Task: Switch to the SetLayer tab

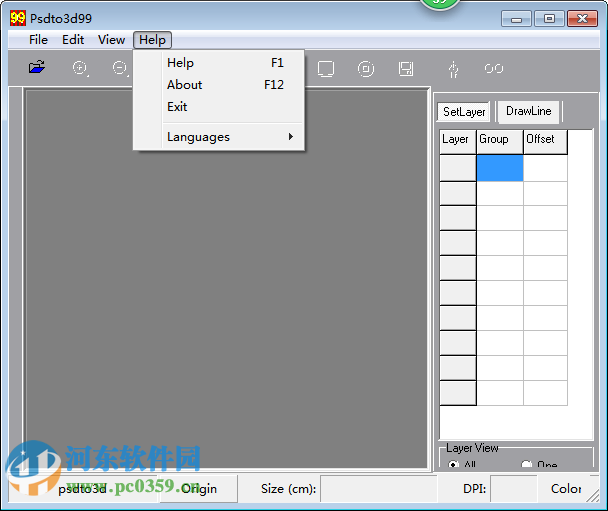Action: click(464, 112)
